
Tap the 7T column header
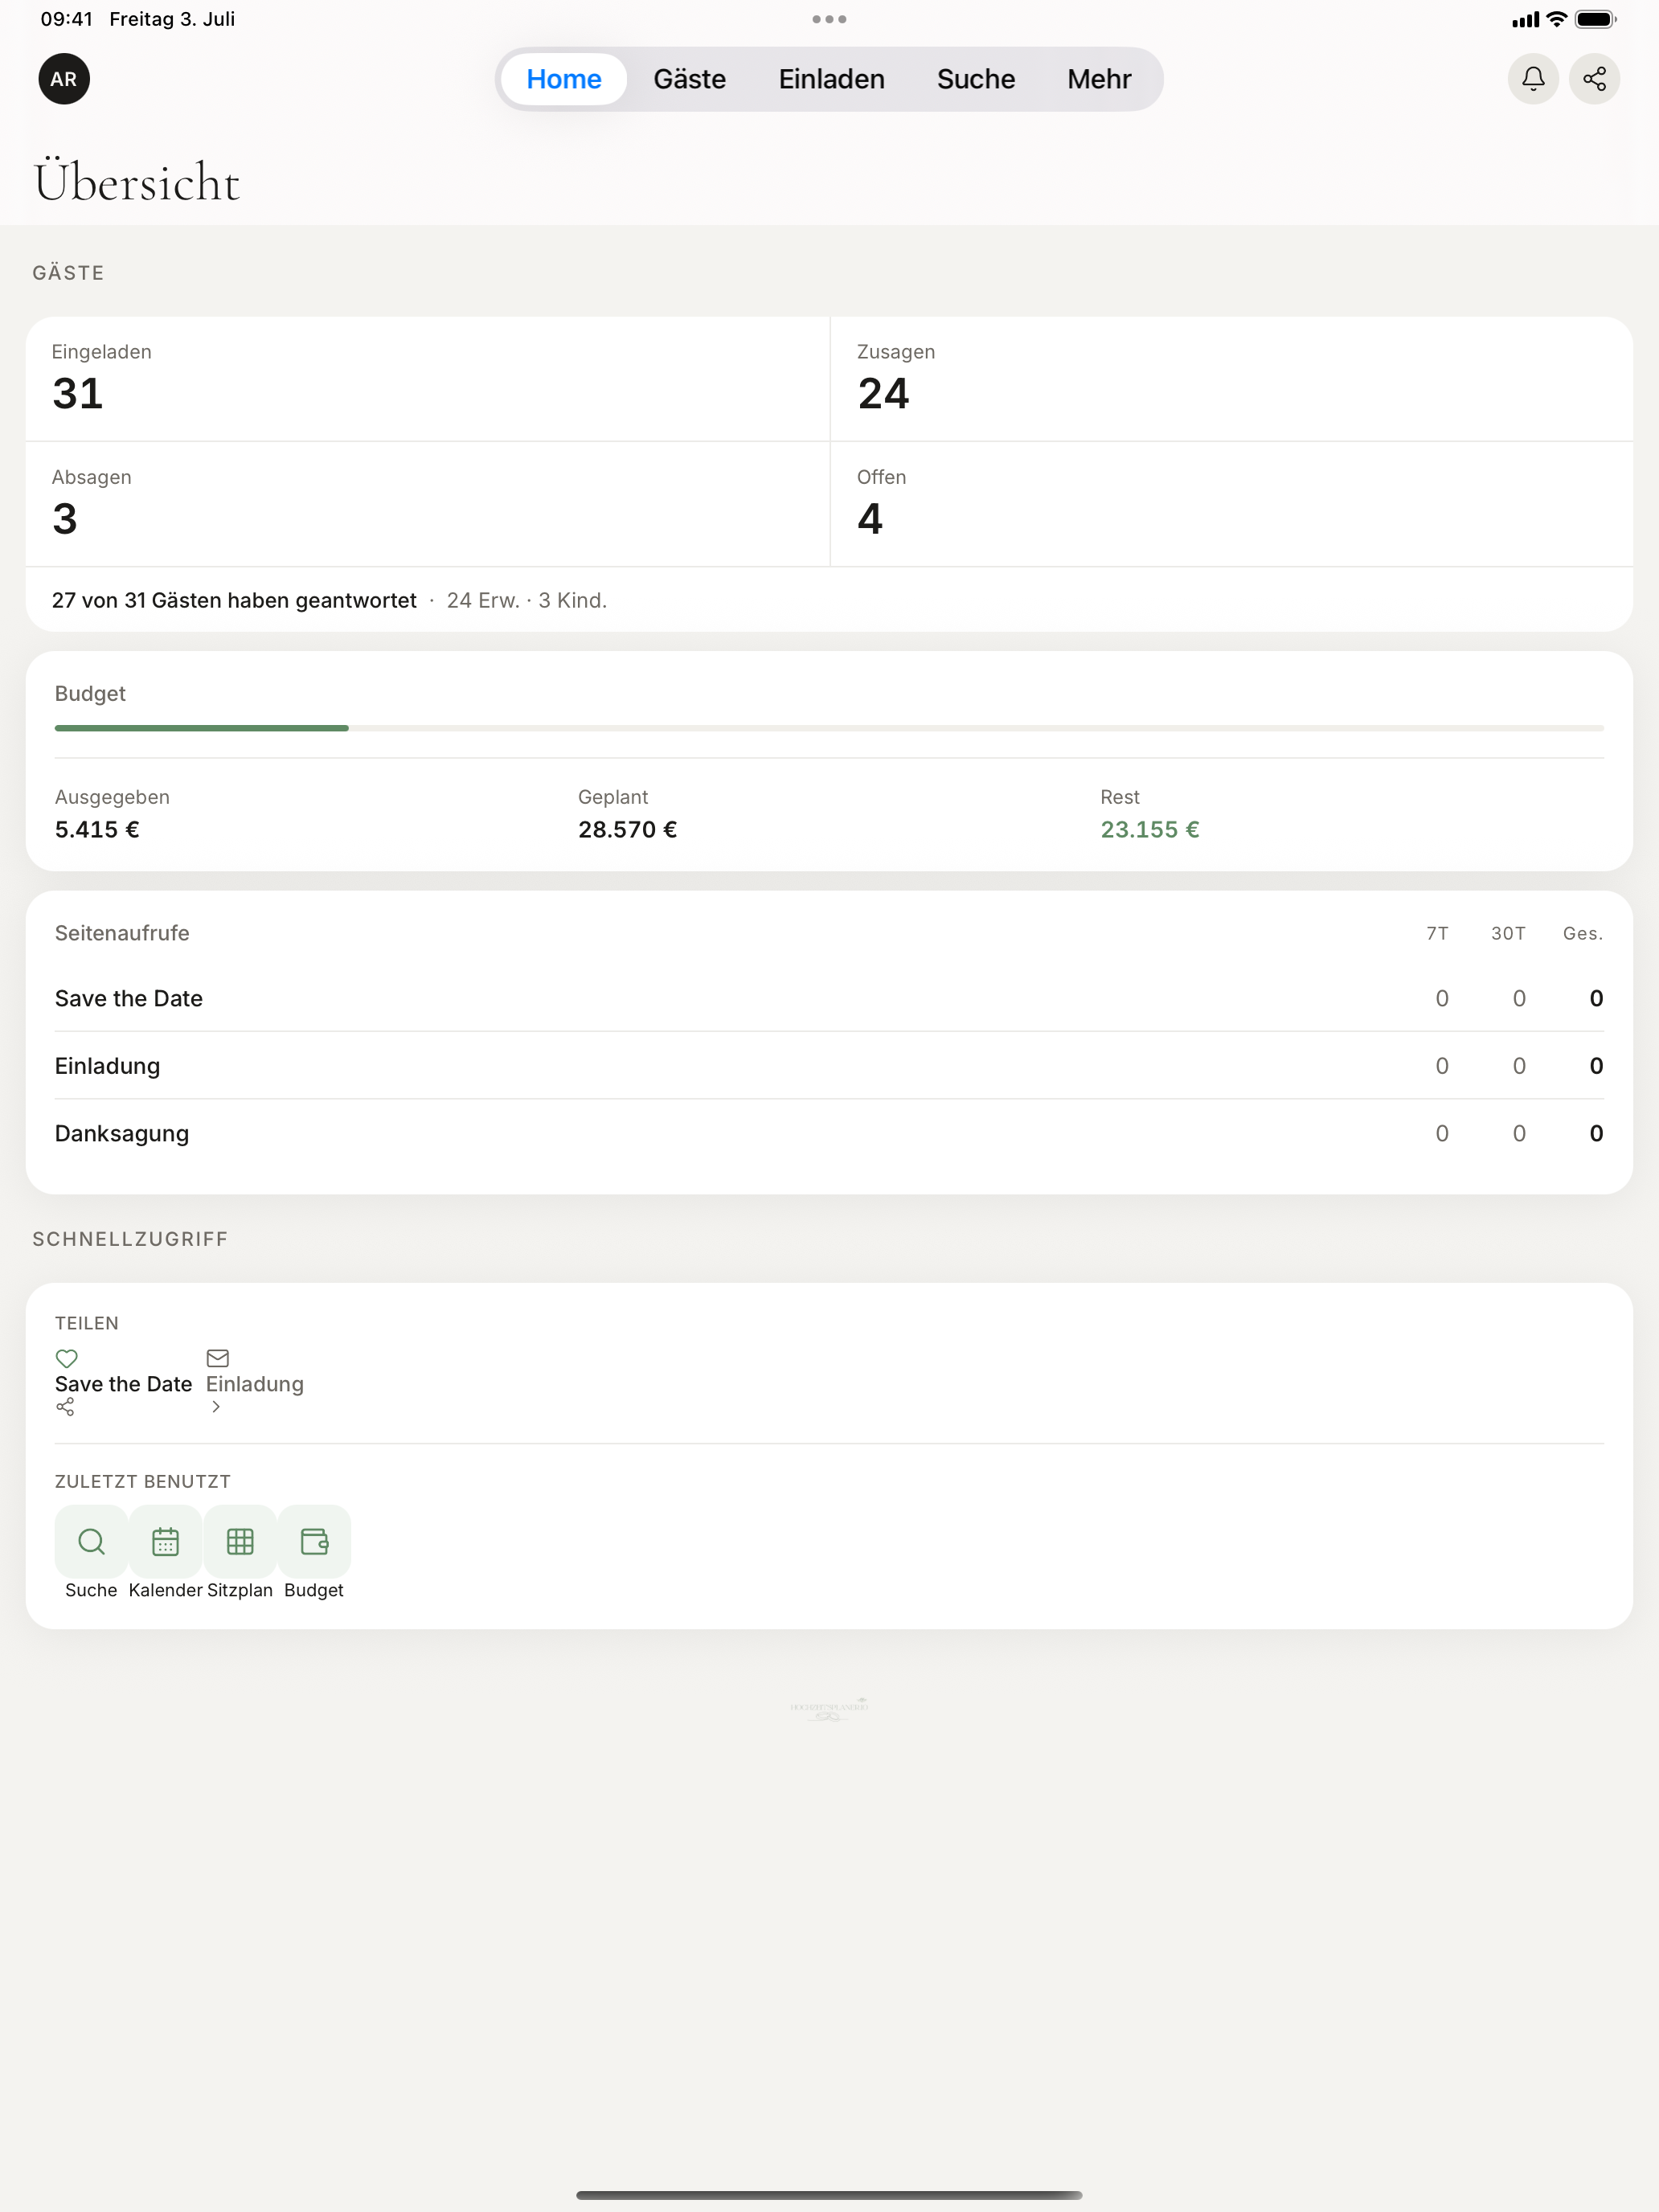tap(1437, 933)
